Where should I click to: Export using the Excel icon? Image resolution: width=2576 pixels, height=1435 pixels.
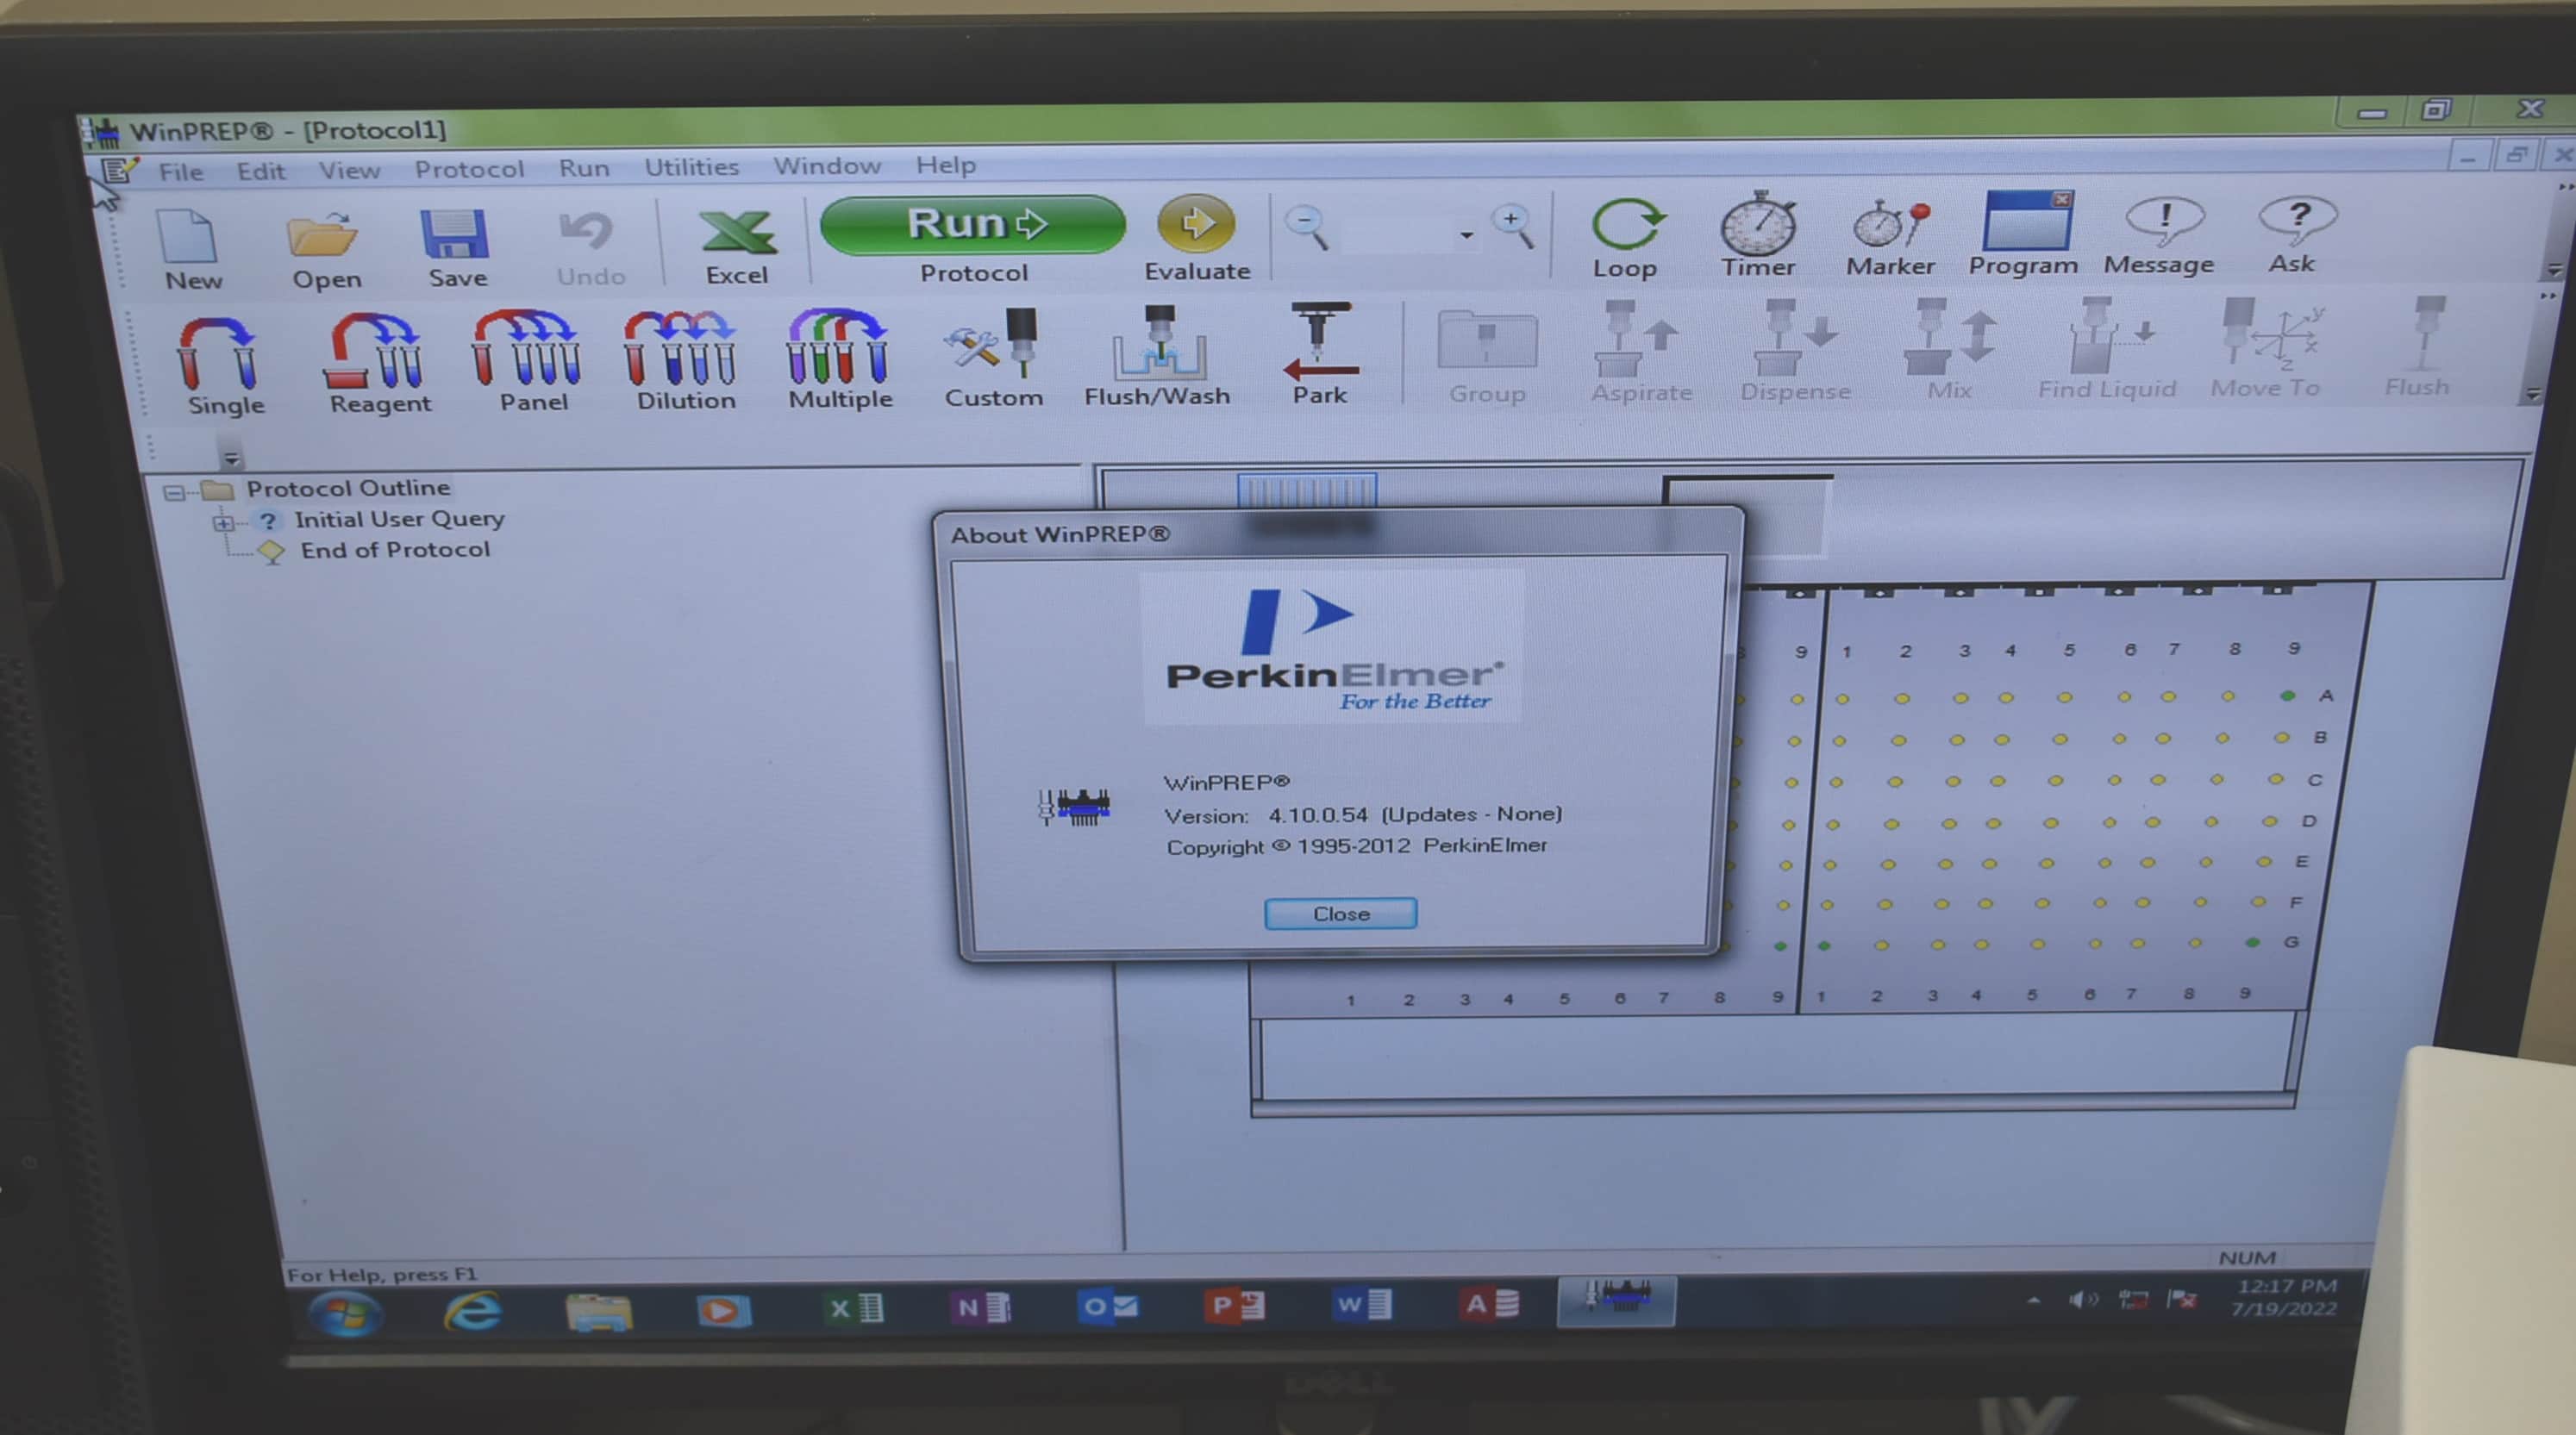pos(737,247)
